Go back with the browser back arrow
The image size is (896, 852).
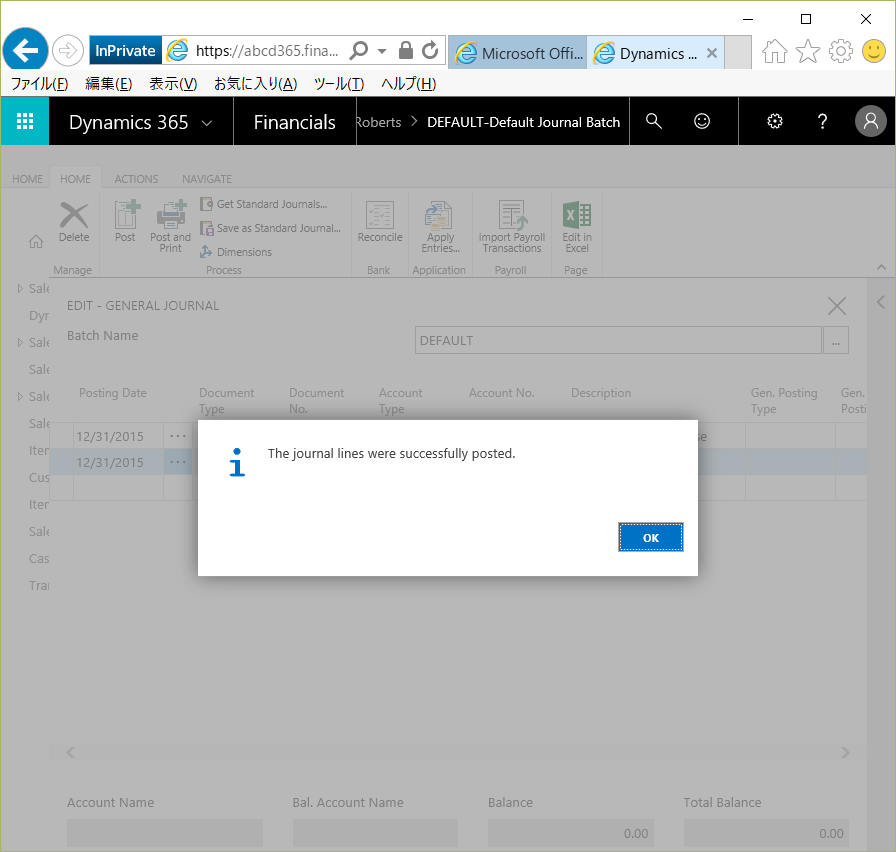tap(25, 50)
